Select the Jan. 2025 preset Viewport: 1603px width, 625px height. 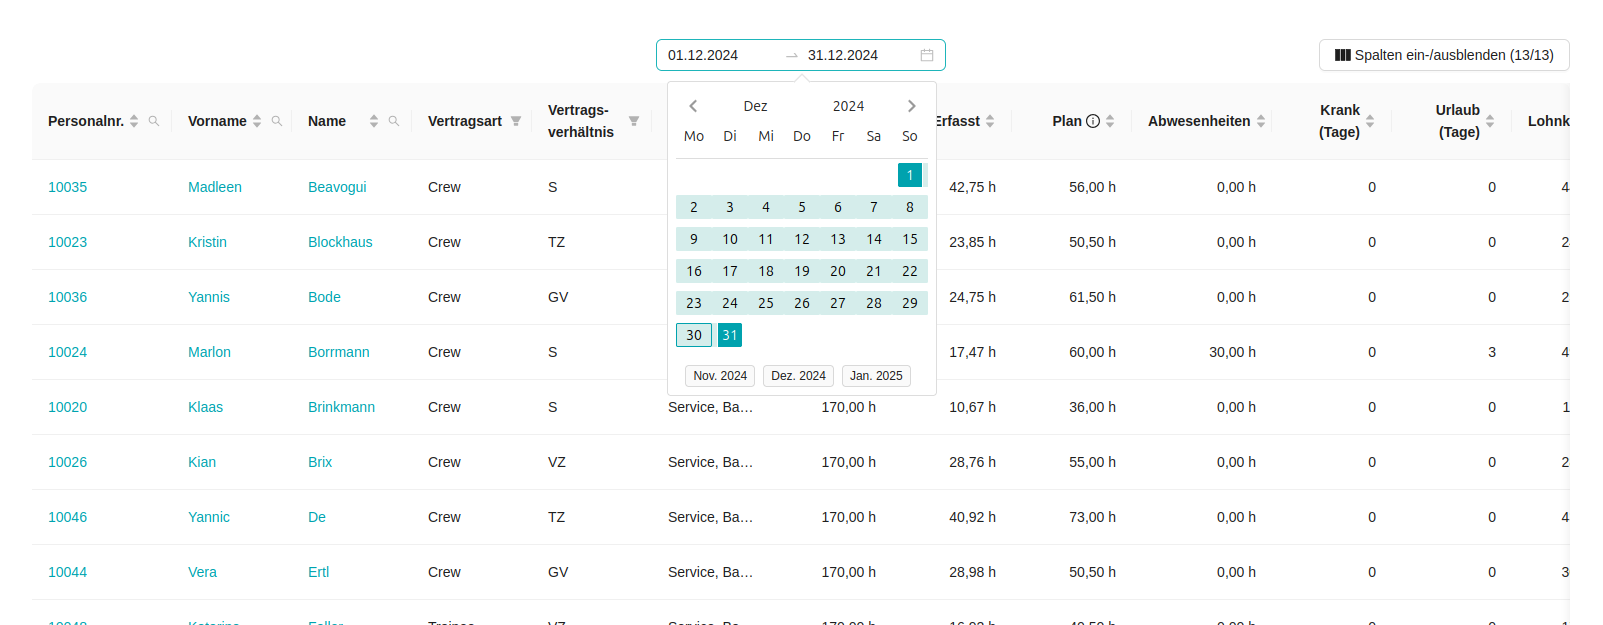tap(875, 376)
